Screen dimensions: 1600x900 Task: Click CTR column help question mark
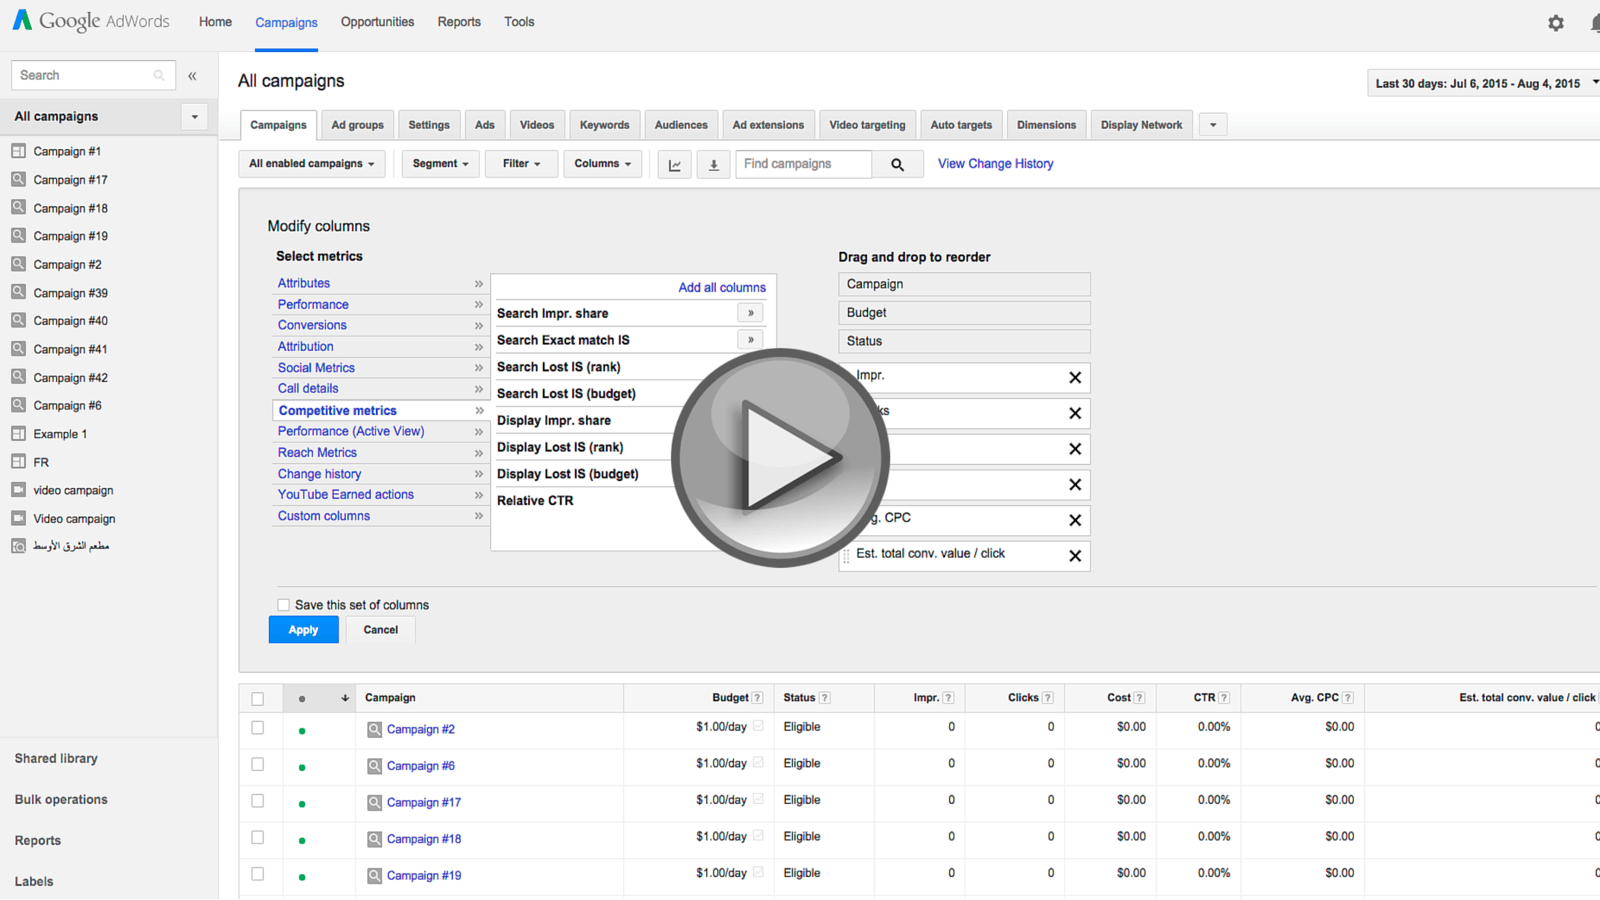pos(1224,698)
